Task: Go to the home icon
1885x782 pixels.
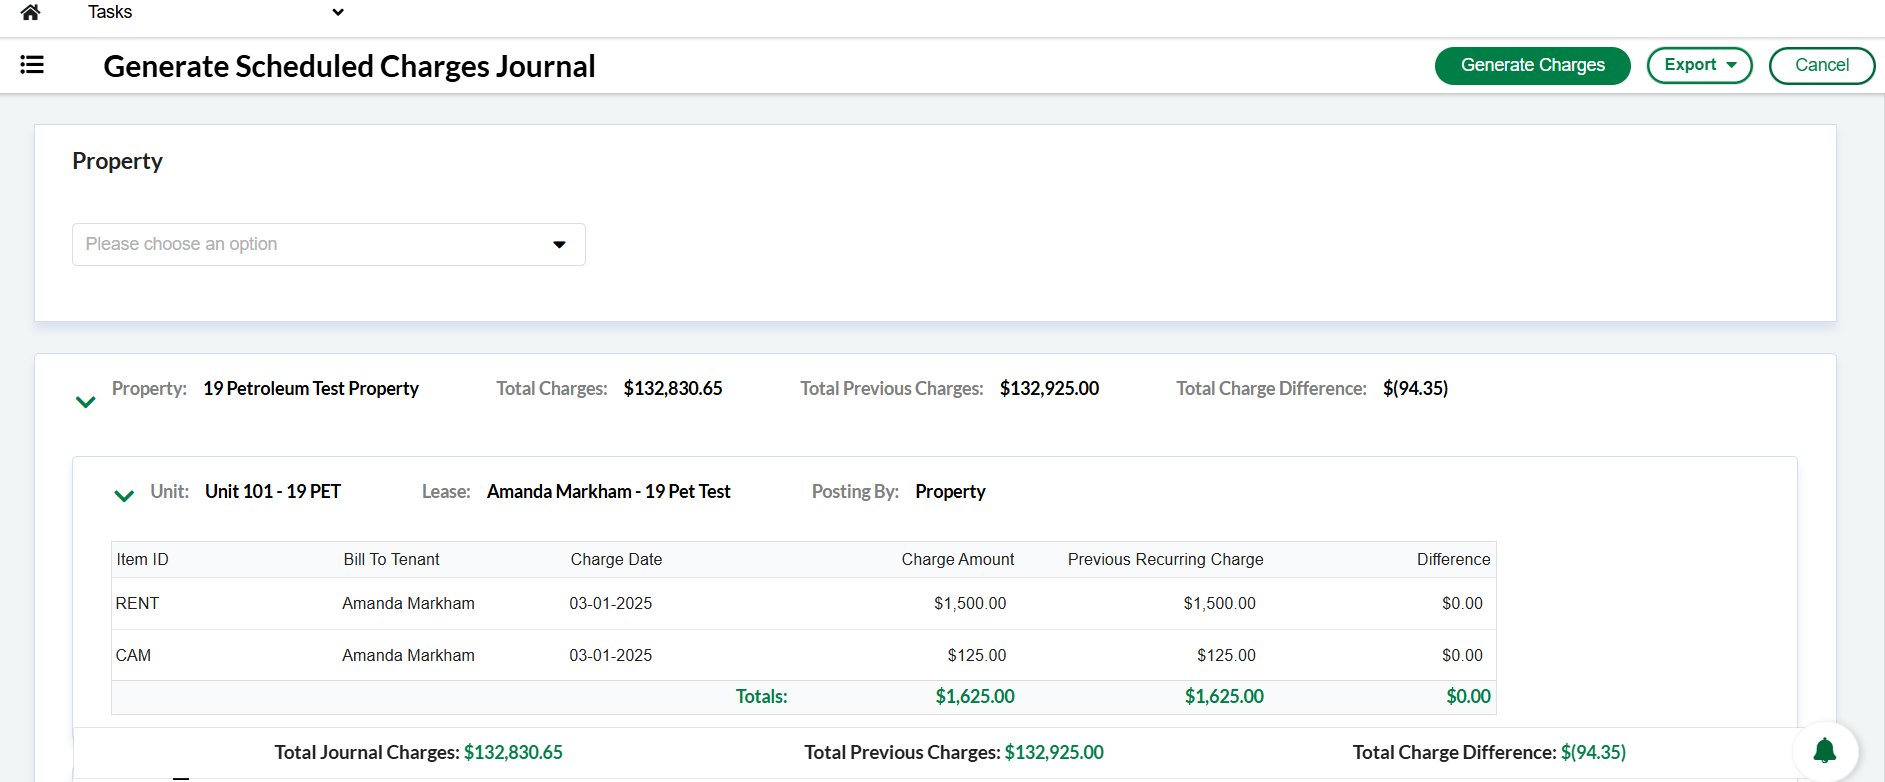Action: [x=30, y=12]
